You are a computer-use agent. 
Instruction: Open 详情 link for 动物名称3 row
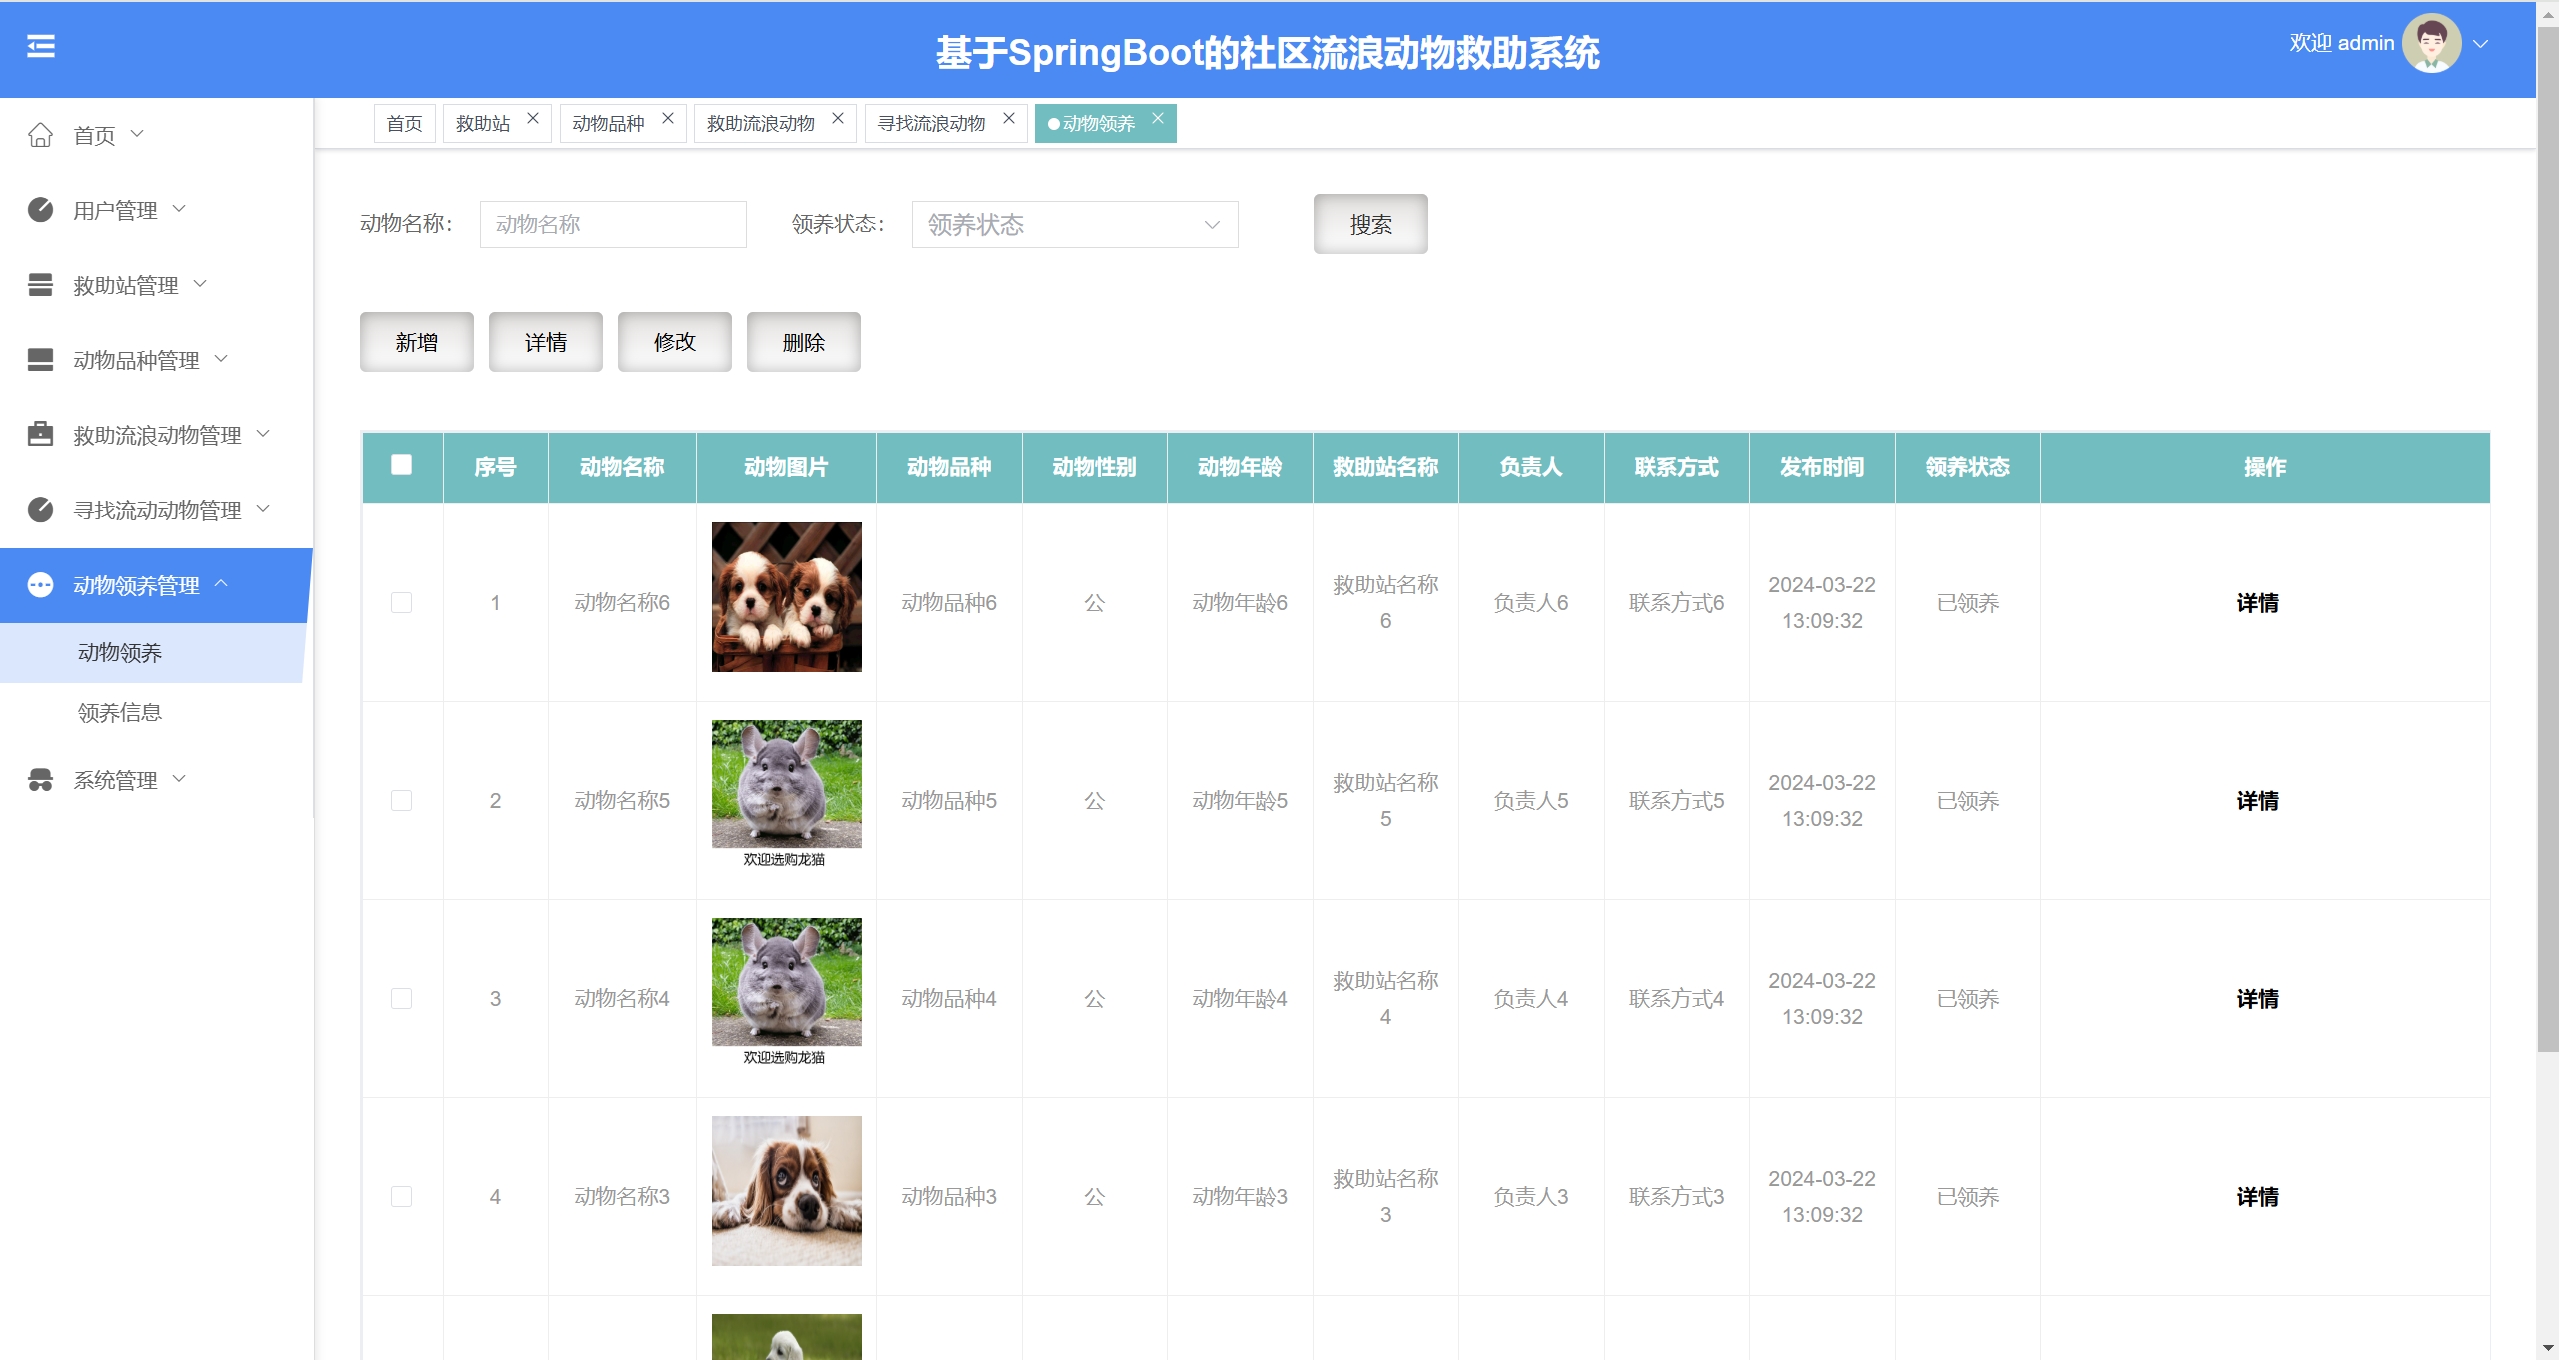click(x=2257, y=1197)
